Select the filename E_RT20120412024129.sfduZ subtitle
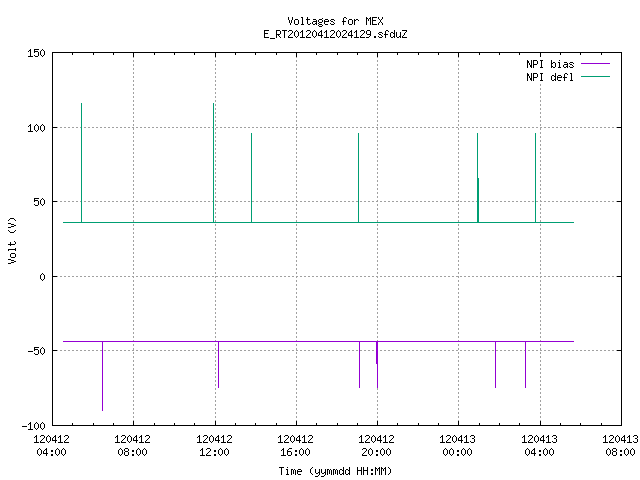This screenshot has height=480, width=640. click(x=335, y=34)
